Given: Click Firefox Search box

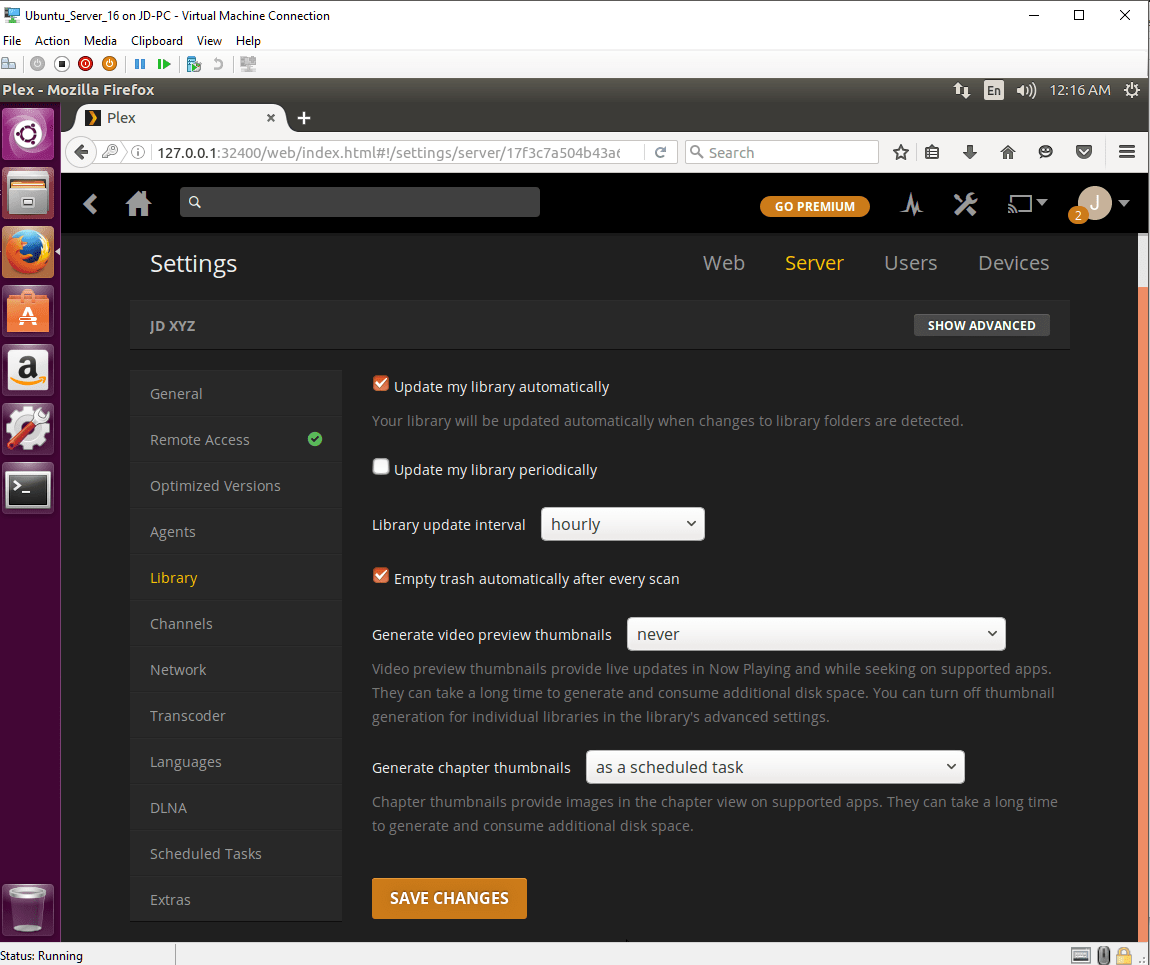Looking at the screenshot, I should click(x=782, y=152).
